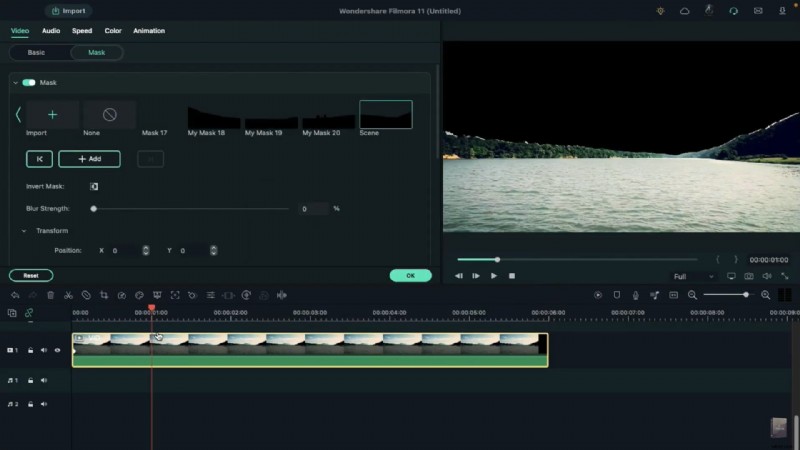The height and width of the screenshot is (450, 800).
Task: Select the Crop tool in the timeline toolbar
Action: (104, 295)
